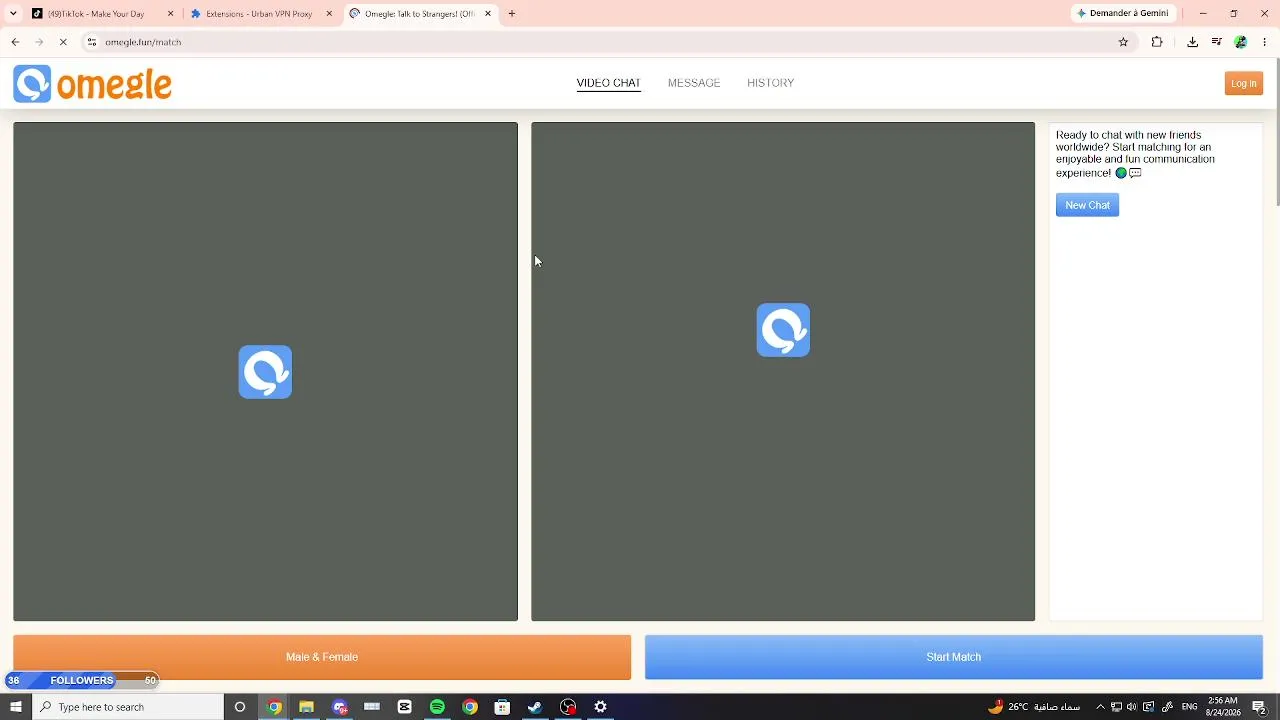Expand the tab search dropdown arrow
Viewport: 1280px width, 720px height.
click(x=13, y=14)
